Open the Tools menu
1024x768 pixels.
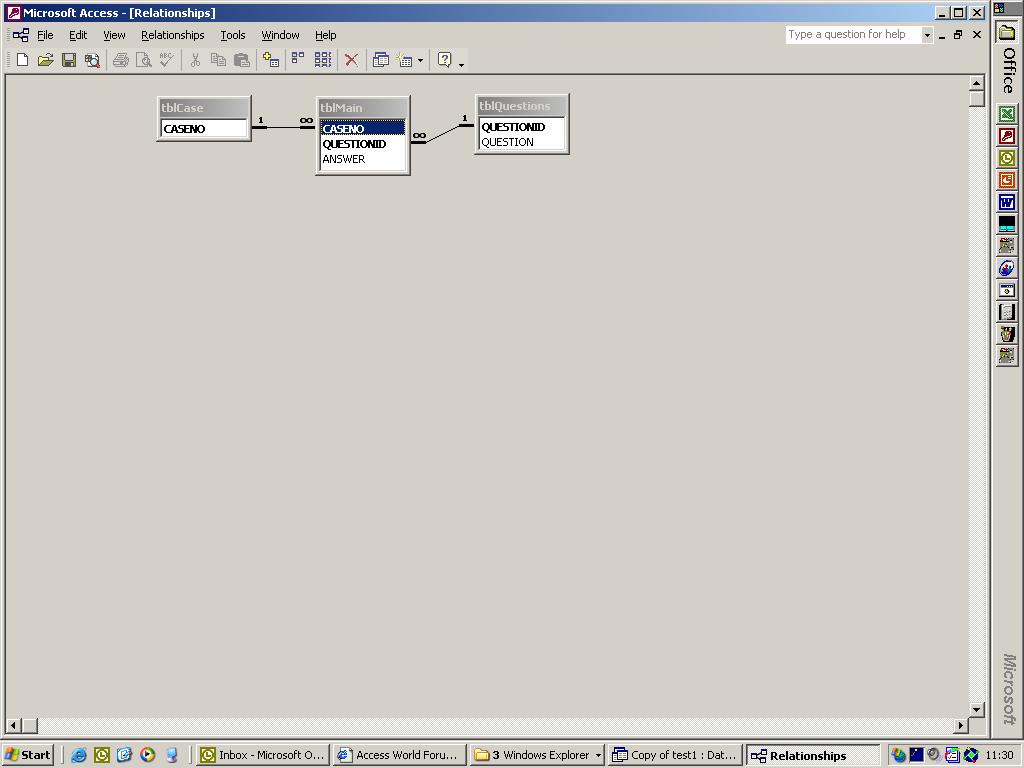232,35
